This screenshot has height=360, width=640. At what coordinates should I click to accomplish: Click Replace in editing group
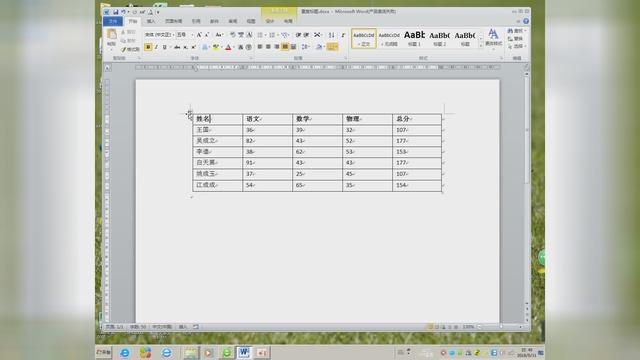pos(516,39)
